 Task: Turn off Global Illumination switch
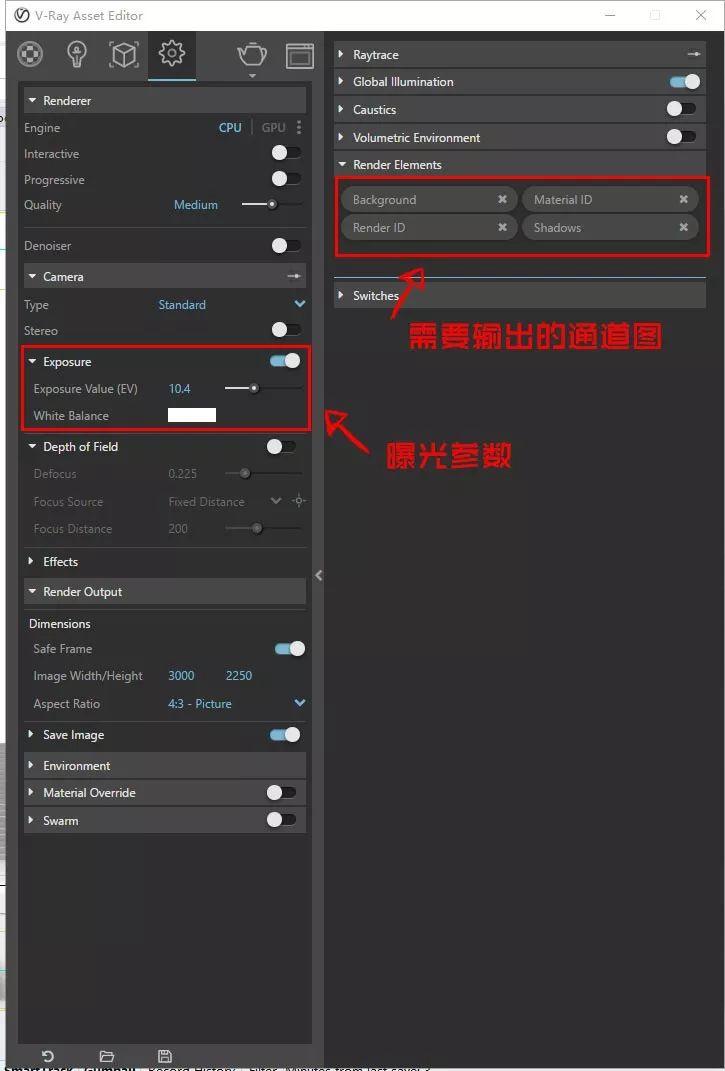(685, 82)
